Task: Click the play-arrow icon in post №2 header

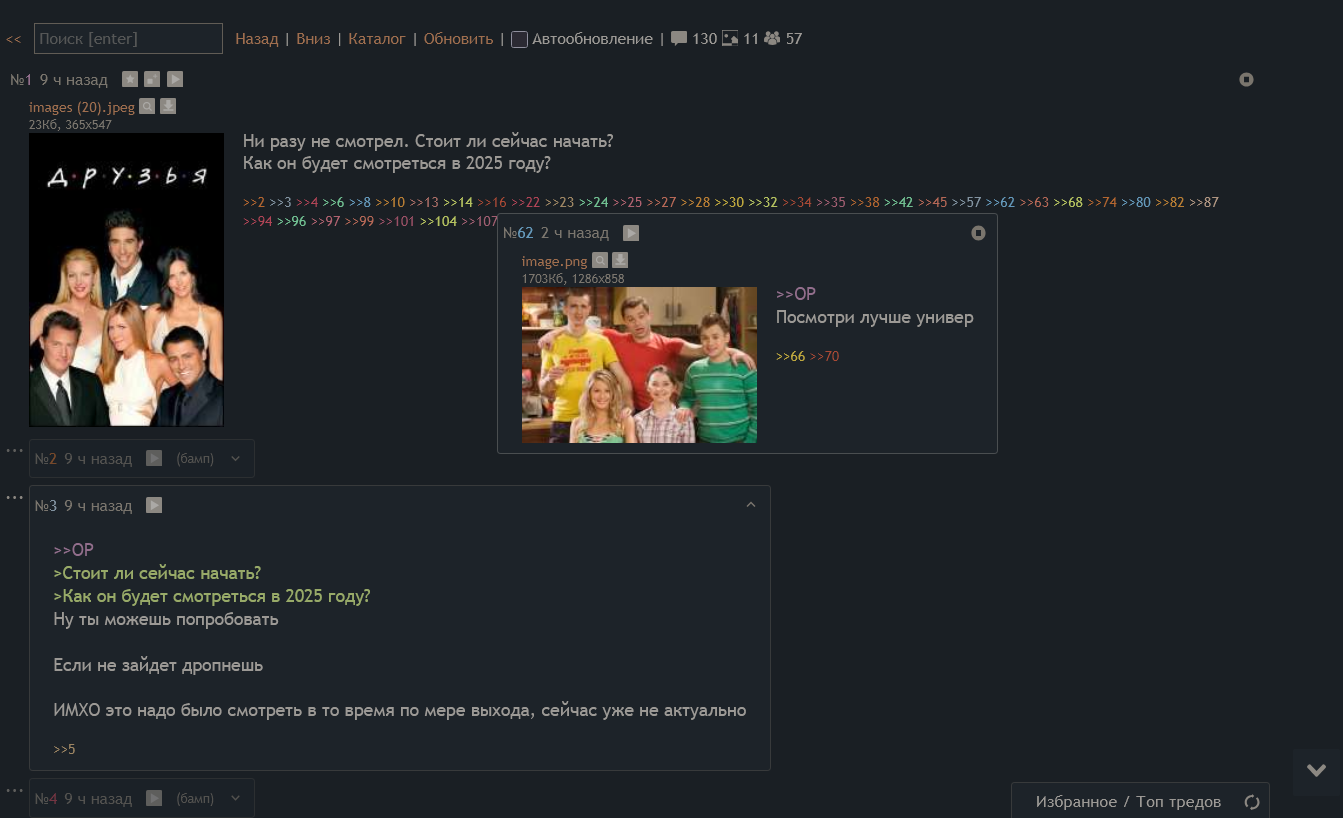Action: (x=154, y=458)
